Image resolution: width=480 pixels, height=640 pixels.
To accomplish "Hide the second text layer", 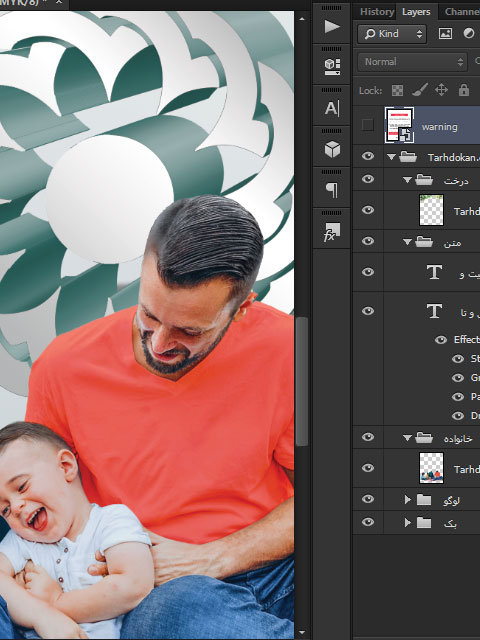I will (x=368, y=311).
